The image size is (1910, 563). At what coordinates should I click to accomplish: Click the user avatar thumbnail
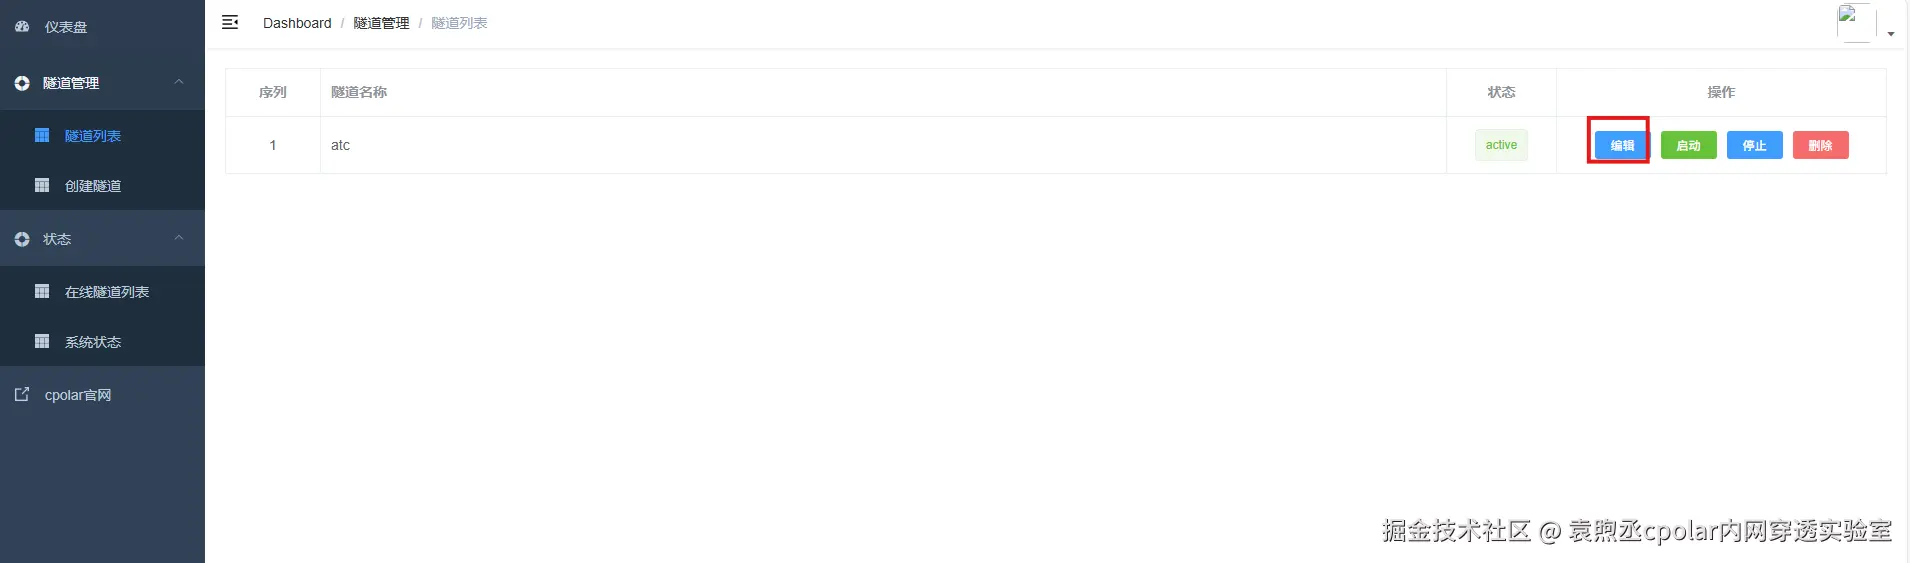pos(1855,23)
